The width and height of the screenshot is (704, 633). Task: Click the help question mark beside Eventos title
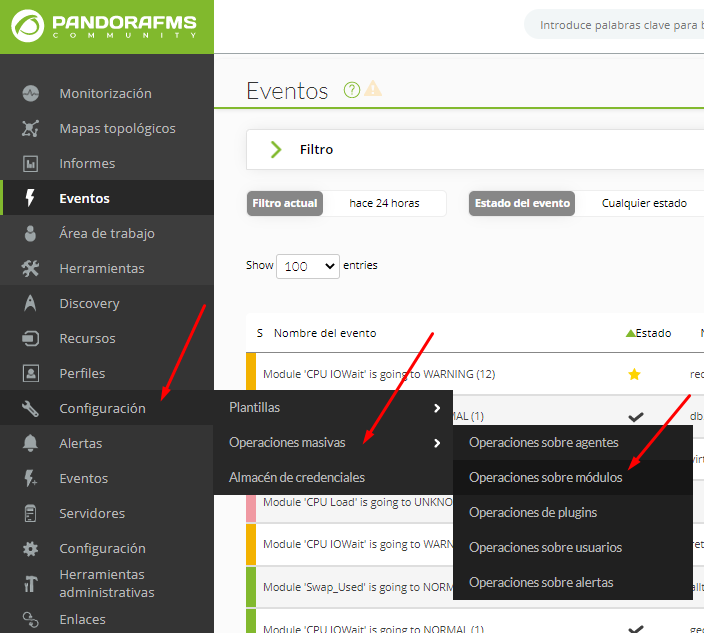351,90
